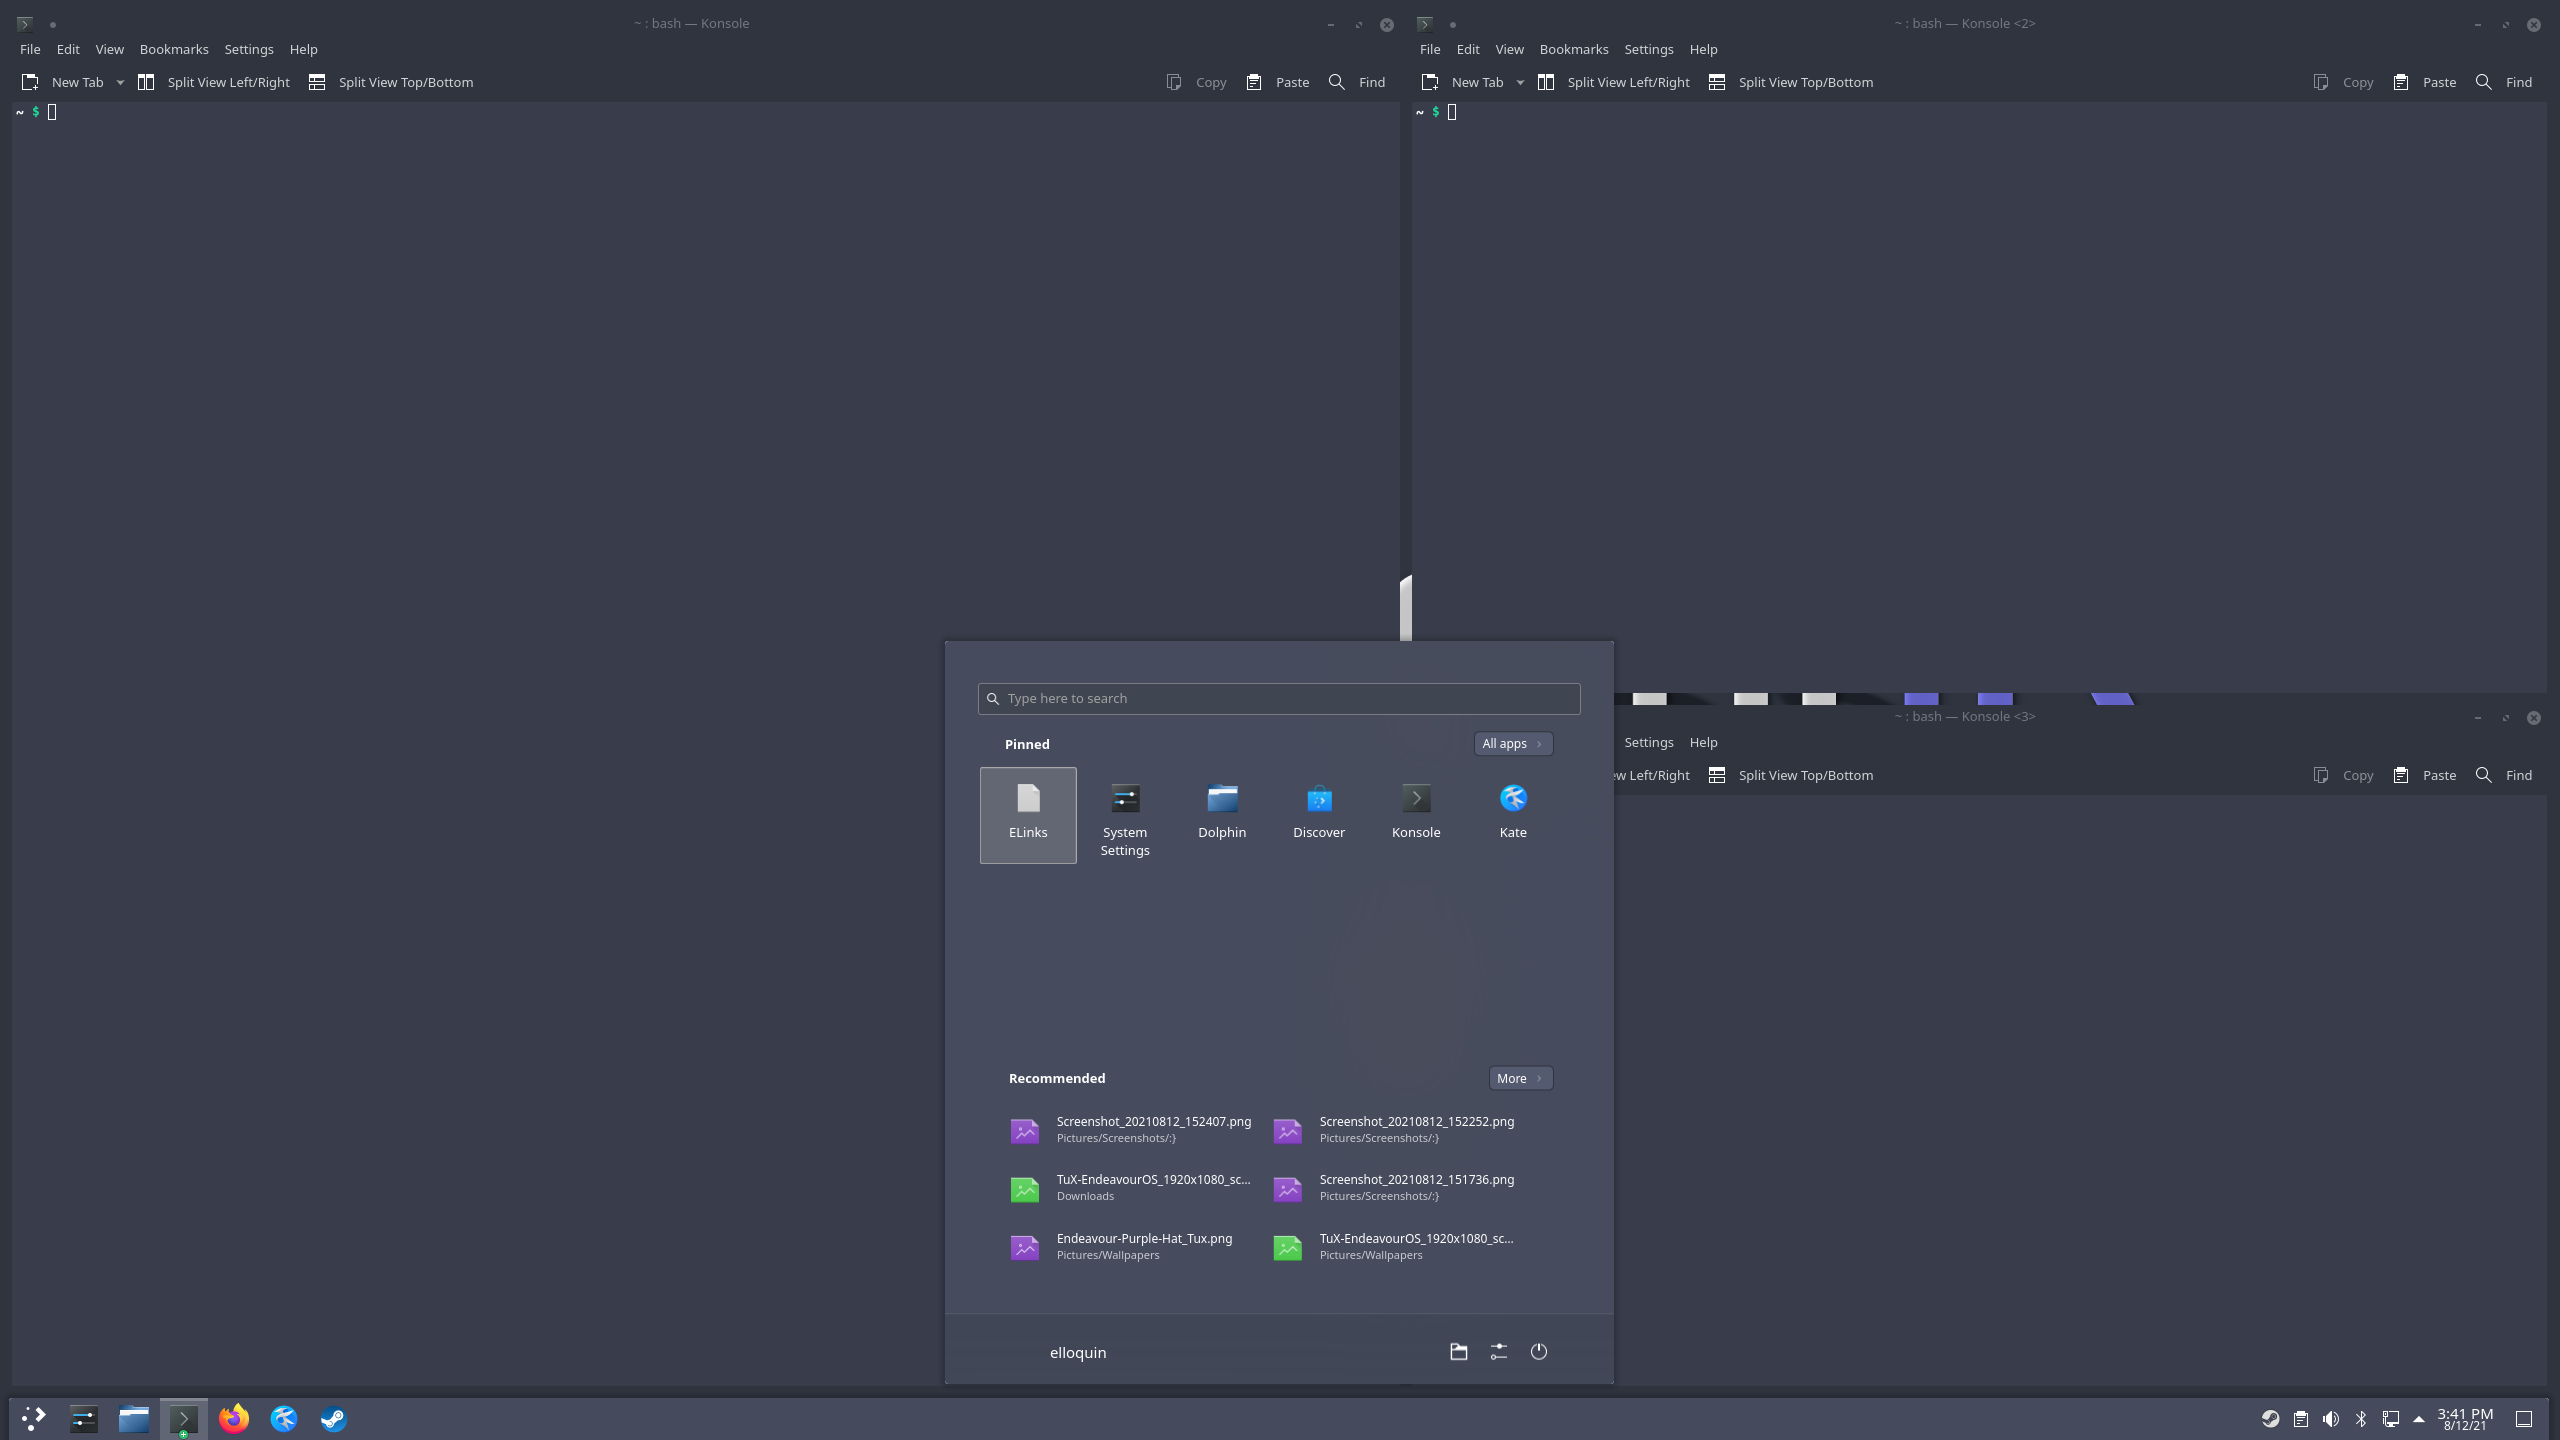Toggle Bluetooth from the system tray

(2361, 1418)
